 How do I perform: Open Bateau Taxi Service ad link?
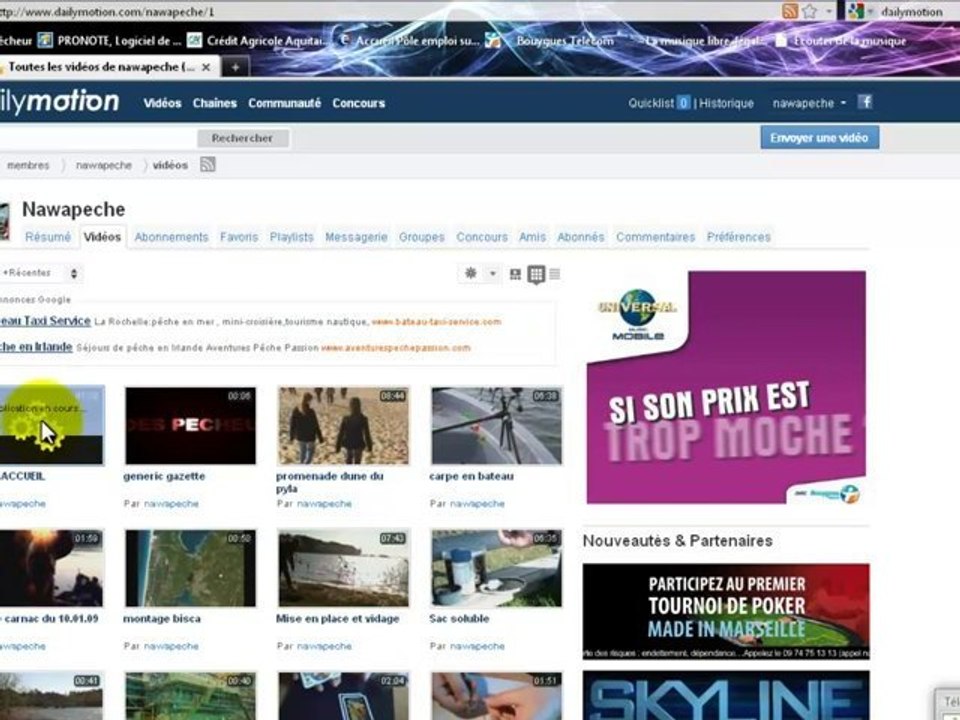point(45,321)
